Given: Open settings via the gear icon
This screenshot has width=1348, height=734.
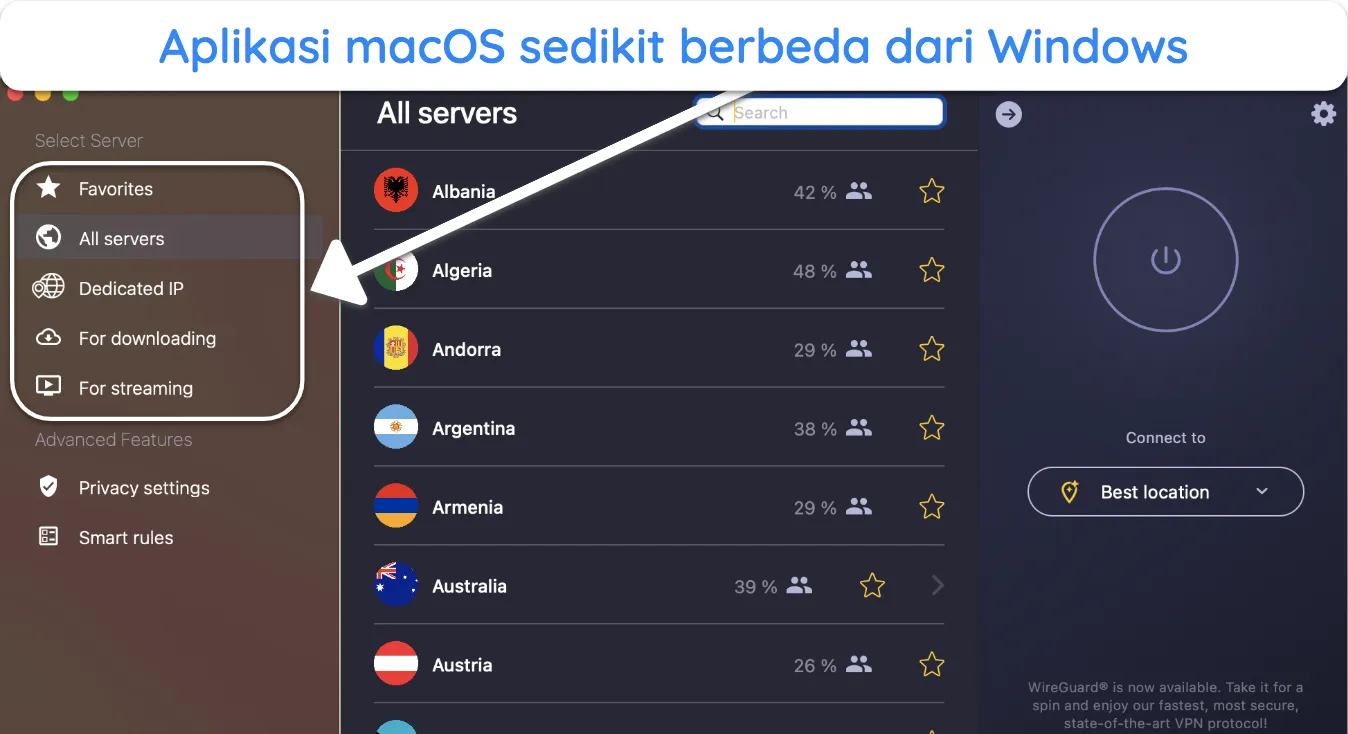Looking at the screenshot, I should (1323, 114).
